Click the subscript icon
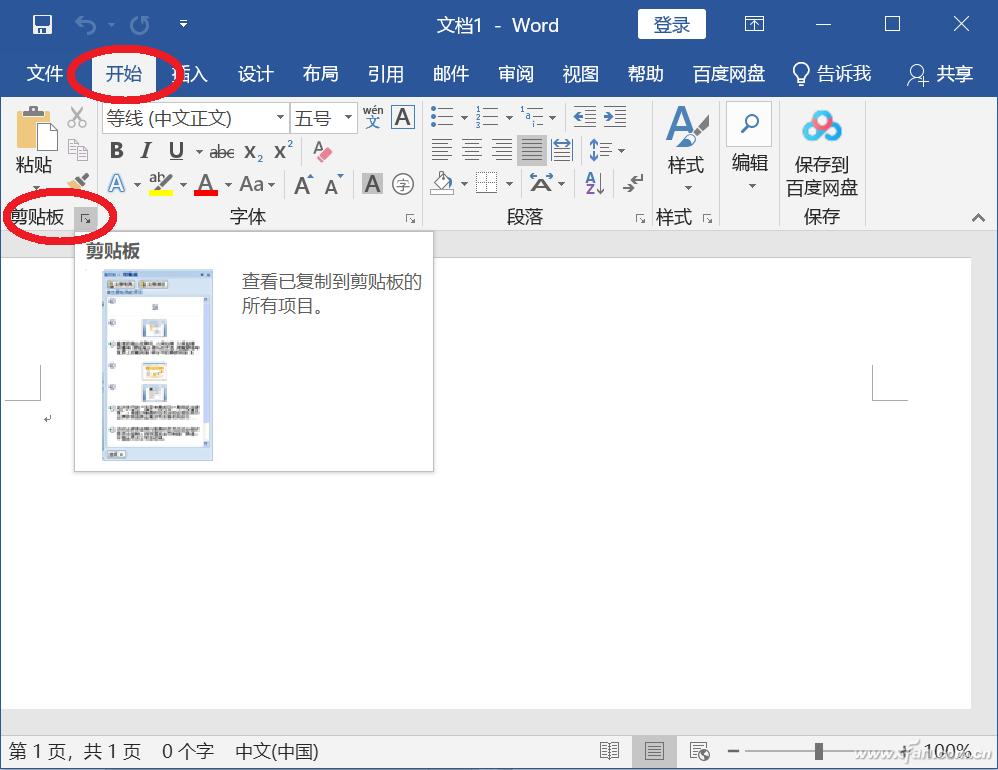Screen dimensions: 998x770 [x=251, y=150]
